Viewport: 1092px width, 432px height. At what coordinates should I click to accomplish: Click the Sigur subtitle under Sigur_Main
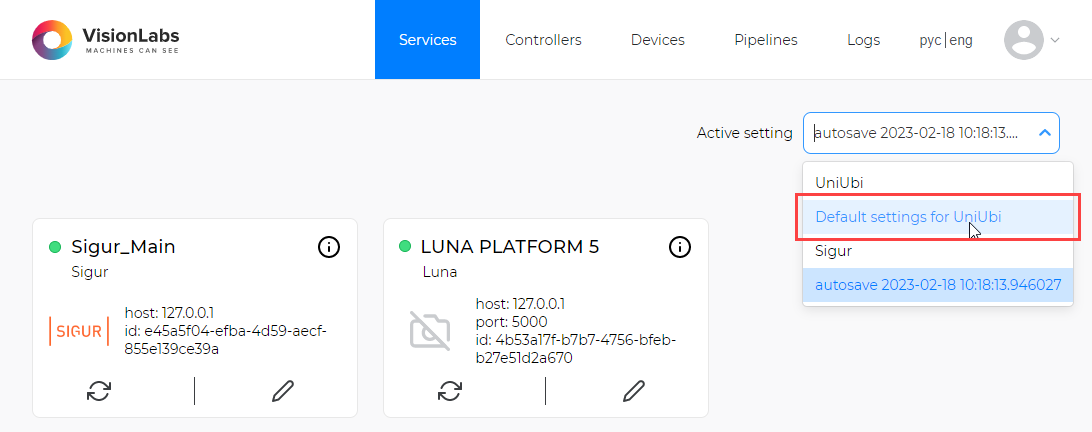(90, 272)
